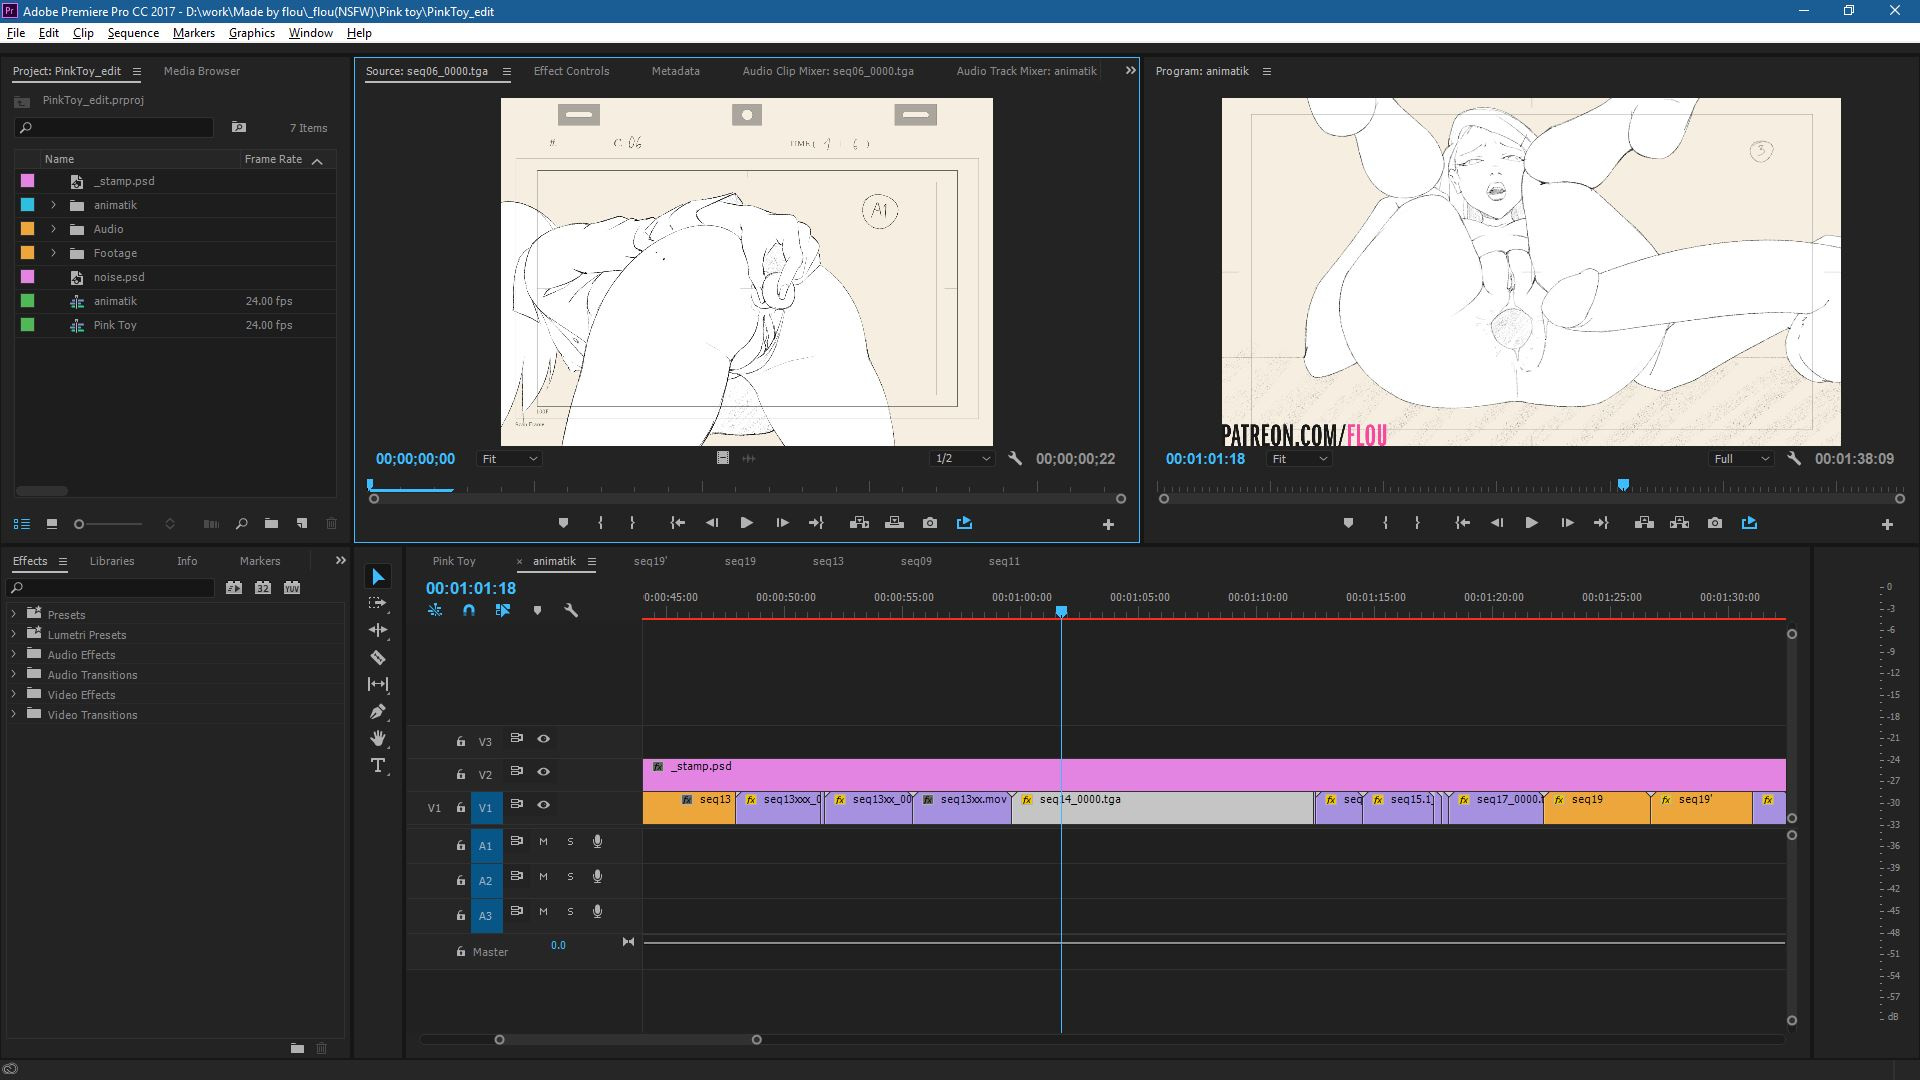Switch Project panel to list view
1920x1080 pixels.
click(x=21, y=523)
